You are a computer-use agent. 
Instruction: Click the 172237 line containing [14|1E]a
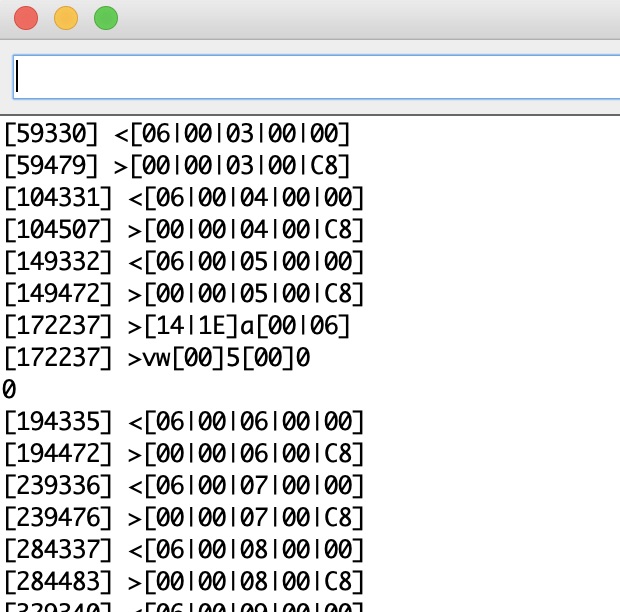click(x=178, y=326)
